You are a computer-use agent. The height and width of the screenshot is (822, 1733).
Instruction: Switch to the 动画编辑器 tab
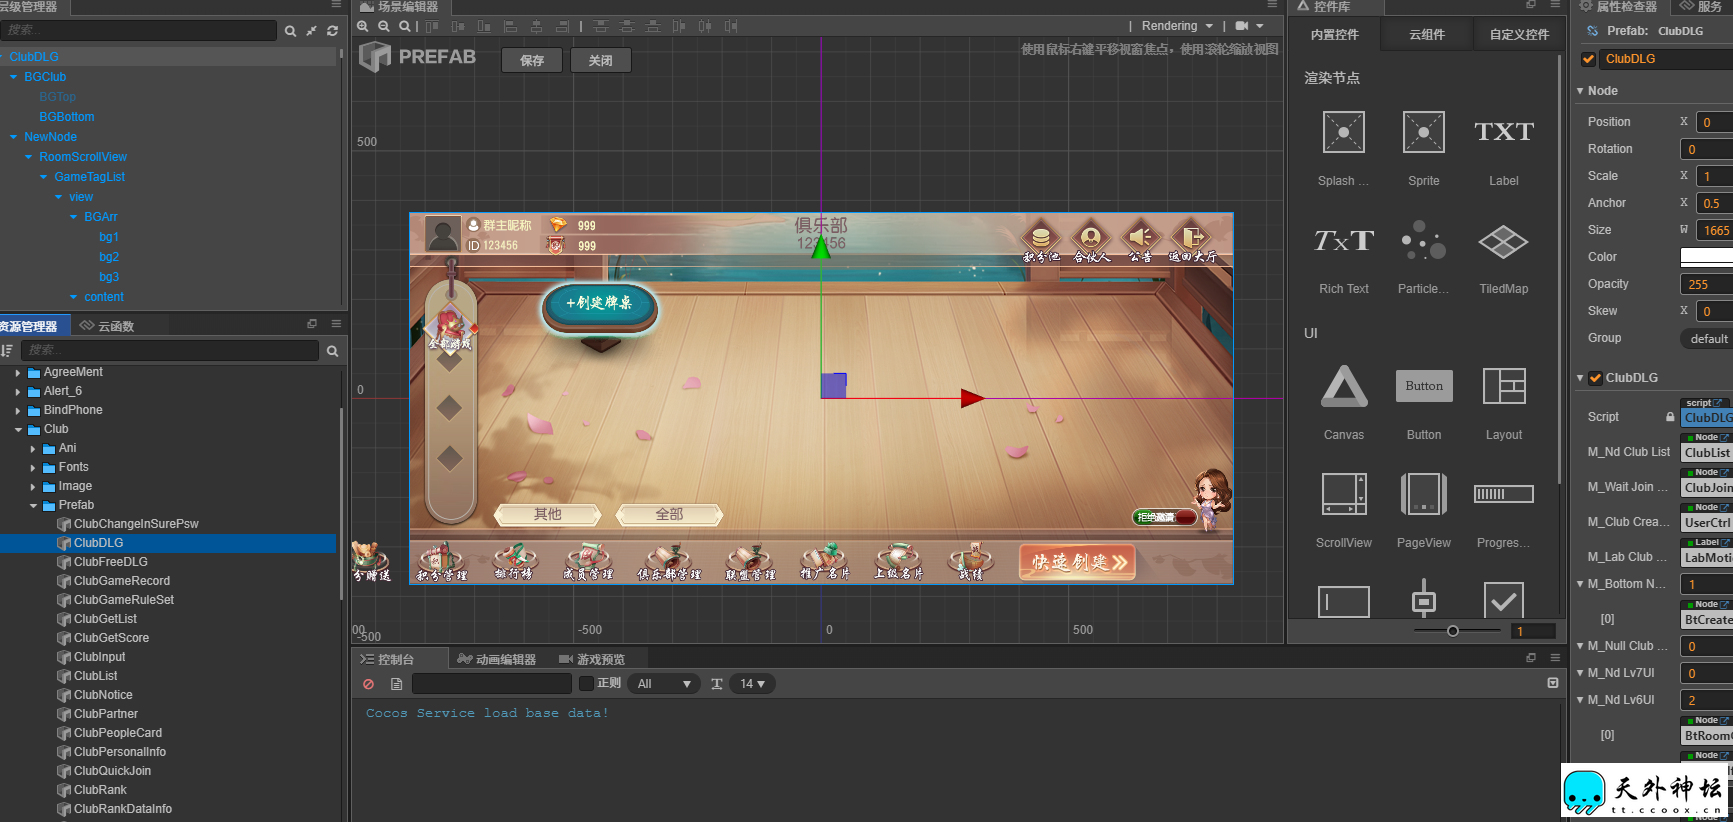click(496, 659)
